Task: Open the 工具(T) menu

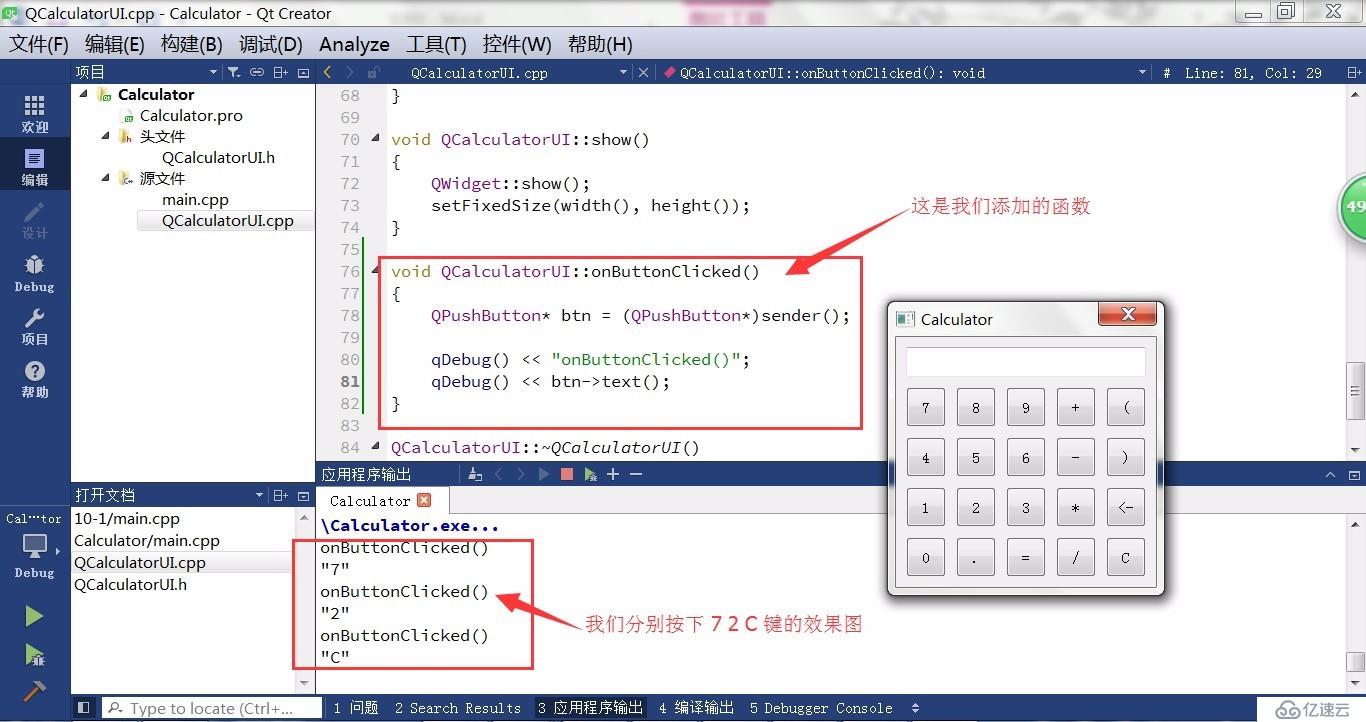Action: 436,45
